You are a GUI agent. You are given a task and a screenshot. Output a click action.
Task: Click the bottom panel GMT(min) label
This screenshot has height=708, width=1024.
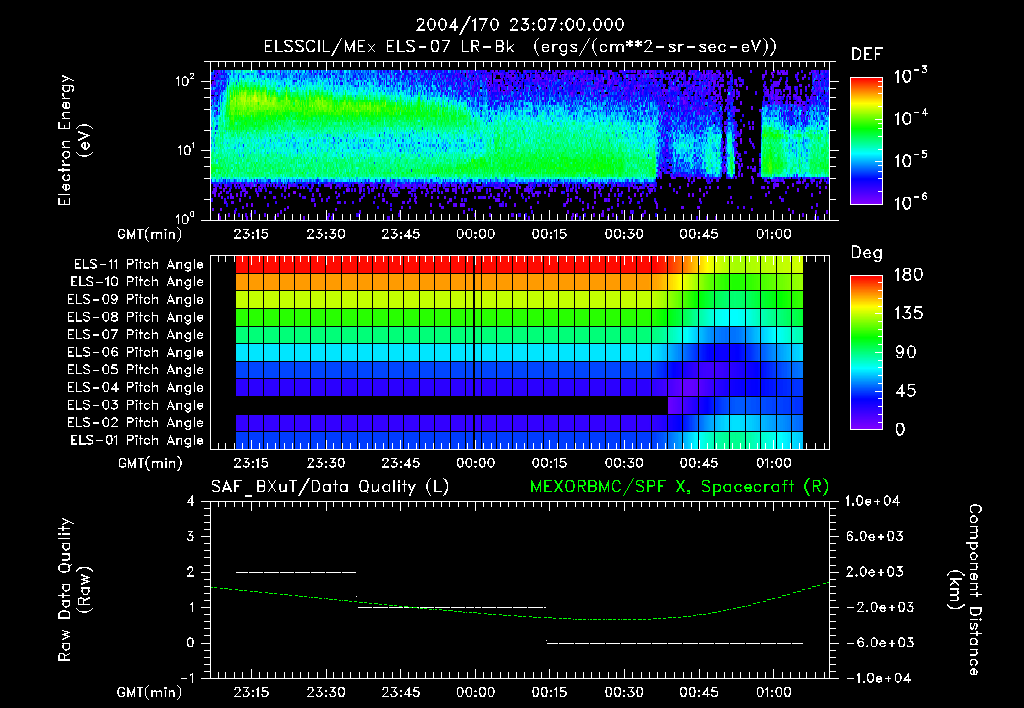coord(150,693)
